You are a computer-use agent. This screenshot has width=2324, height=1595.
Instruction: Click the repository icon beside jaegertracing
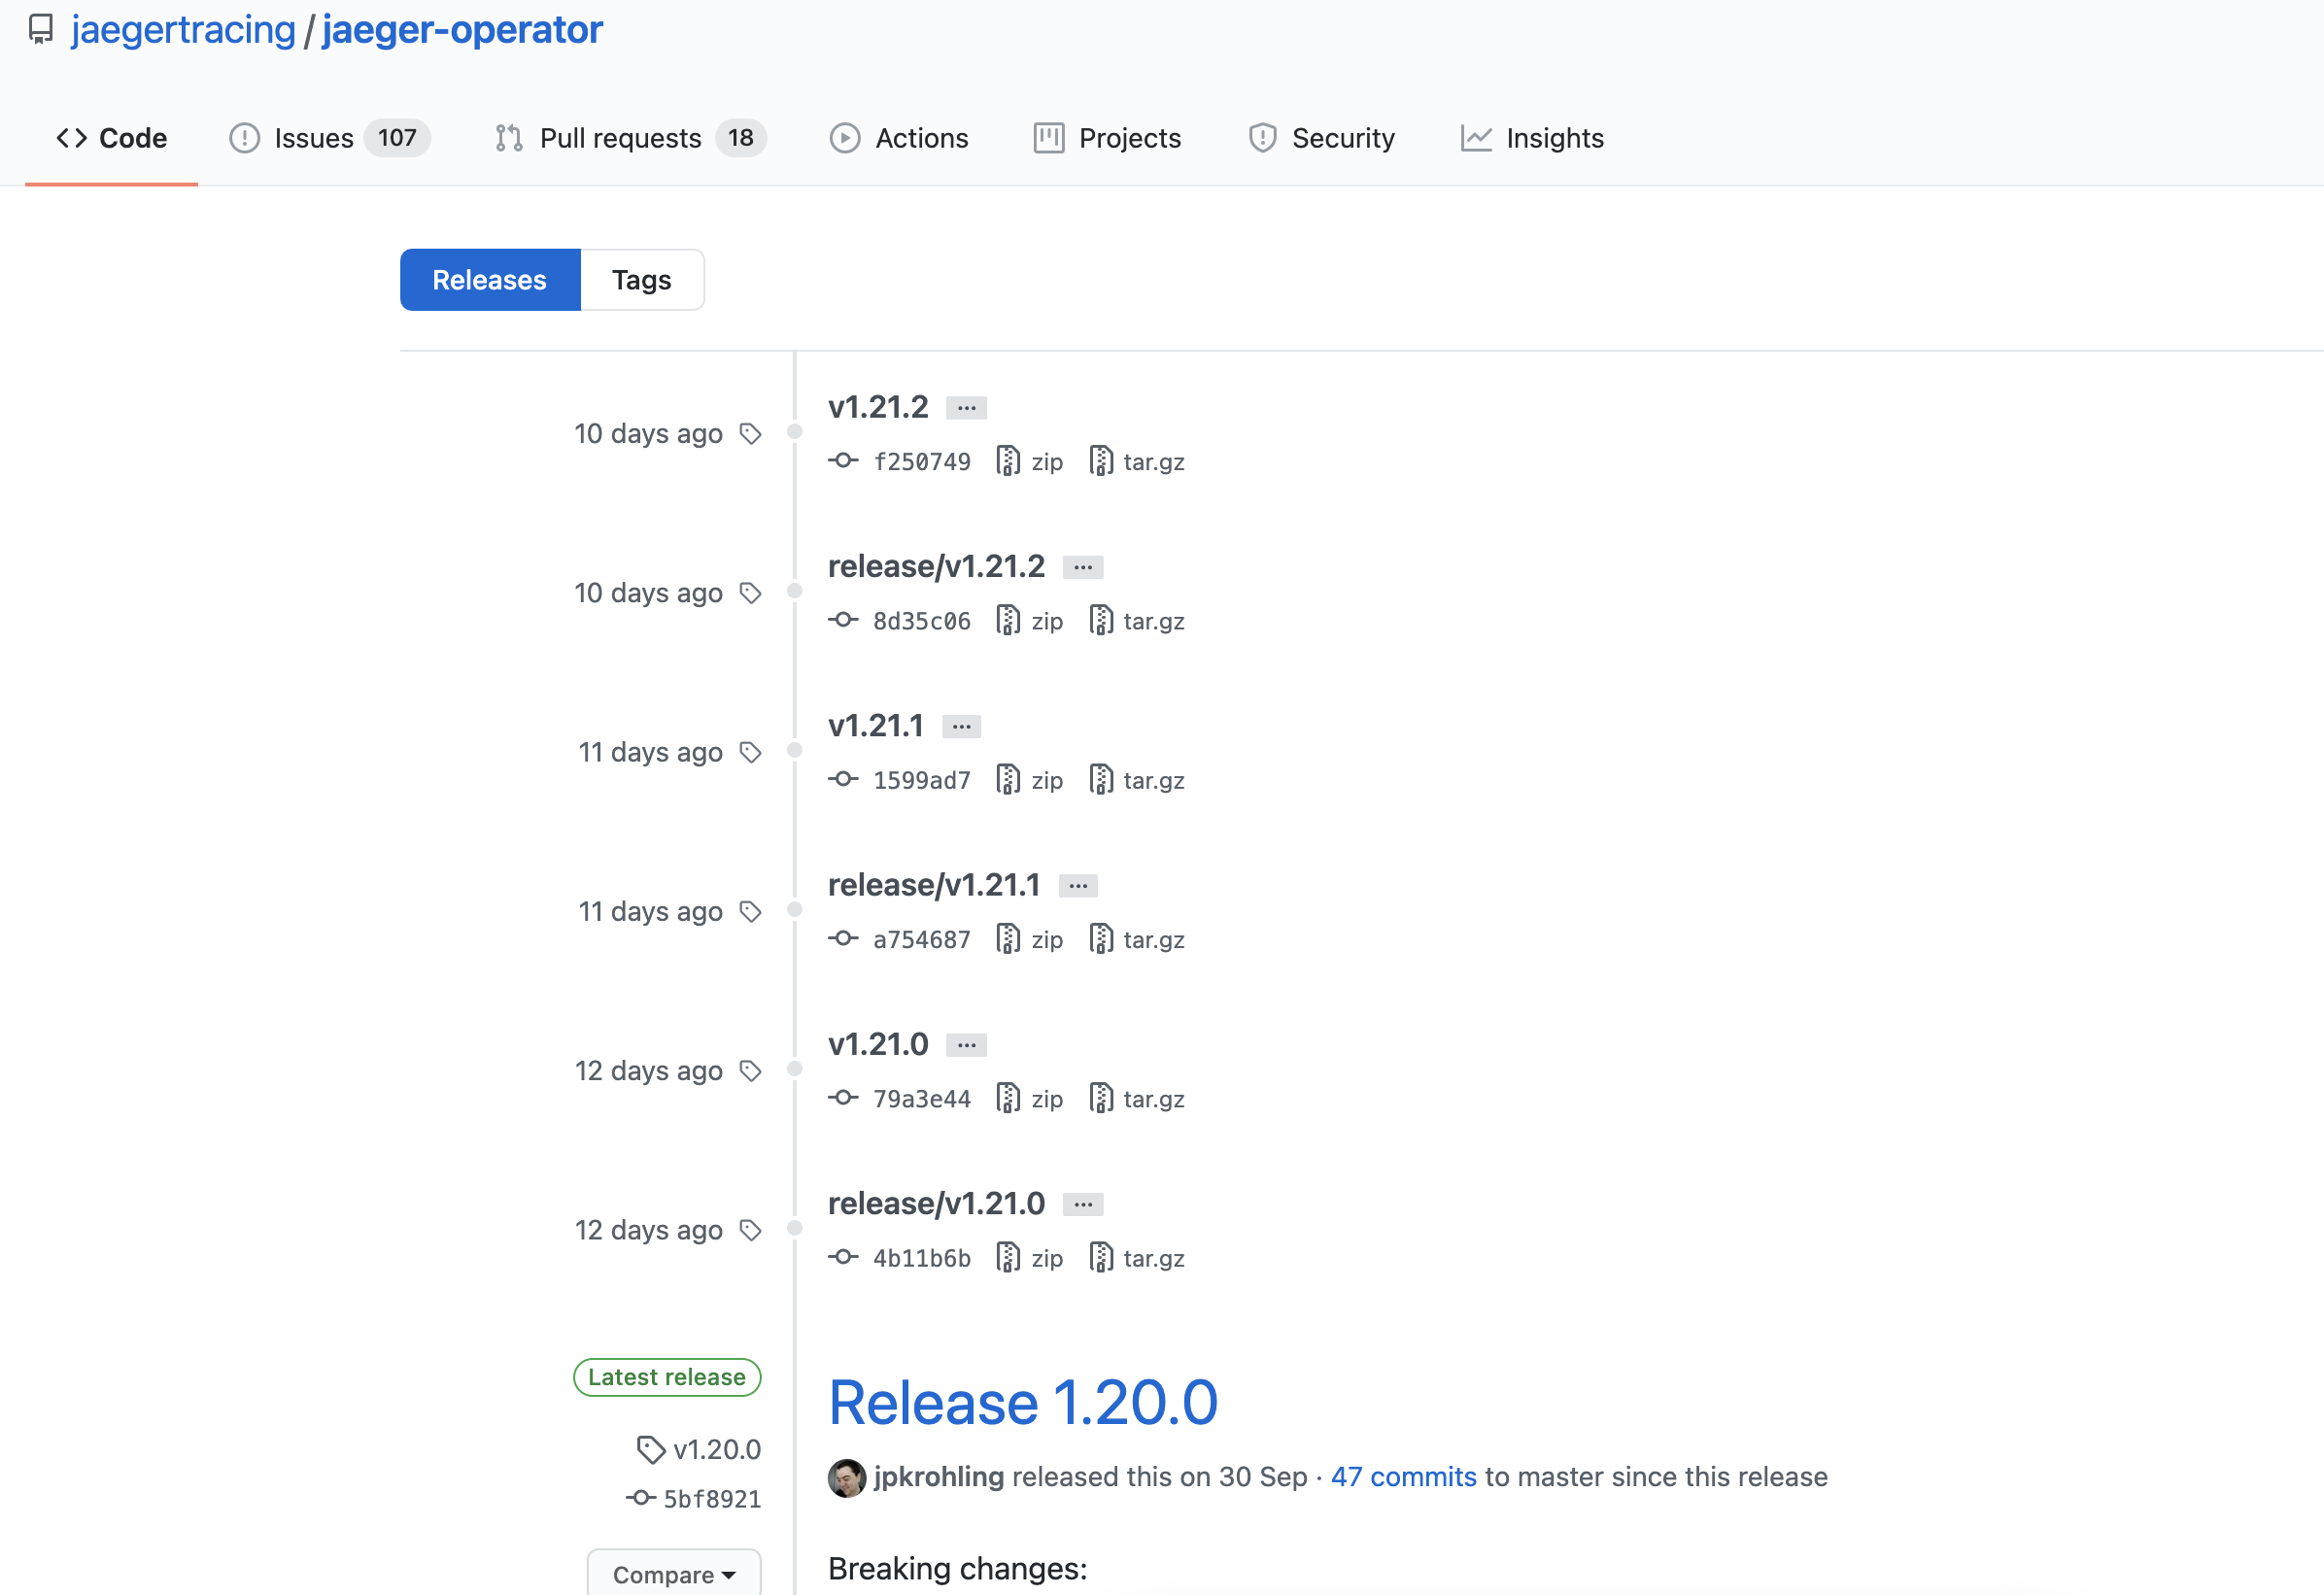41,29
